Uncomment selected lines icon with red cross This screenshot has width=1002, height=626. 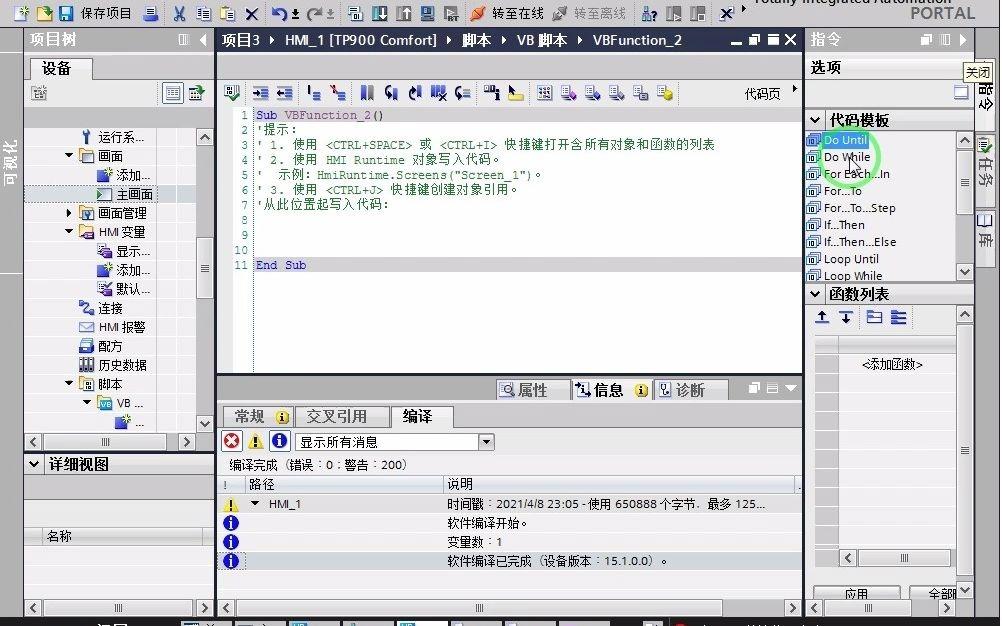point(338,93)
